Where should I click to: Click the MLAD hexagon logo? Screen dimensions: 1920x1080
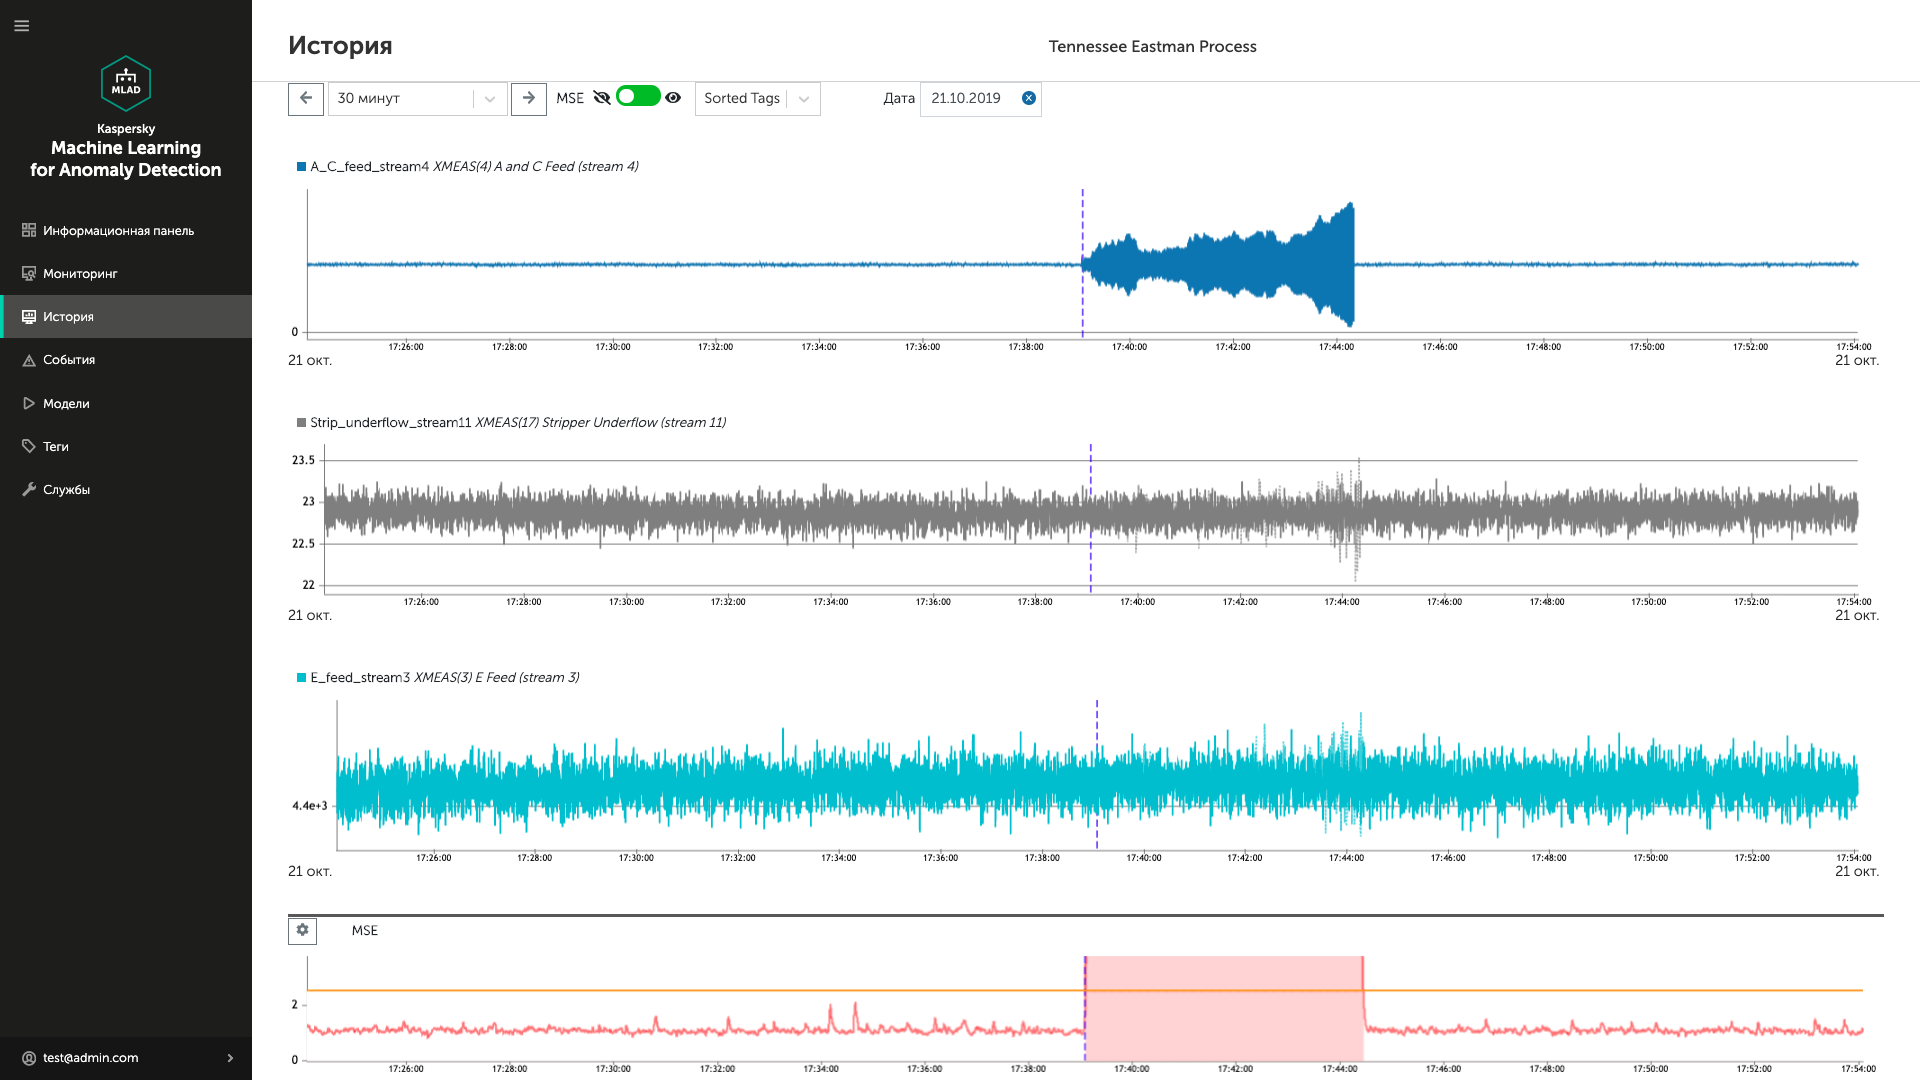(126, 84)
